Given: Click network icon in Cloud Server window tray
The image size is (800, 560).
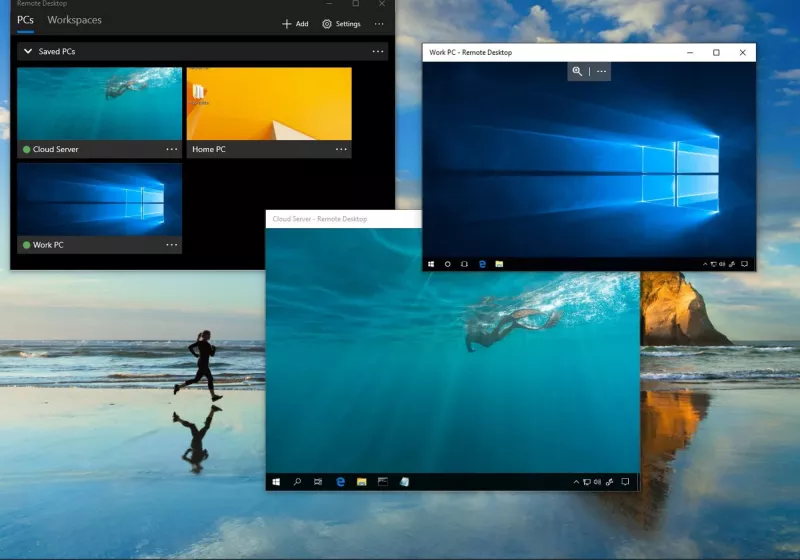Looking at the screenshot, I should pos(587,482).
